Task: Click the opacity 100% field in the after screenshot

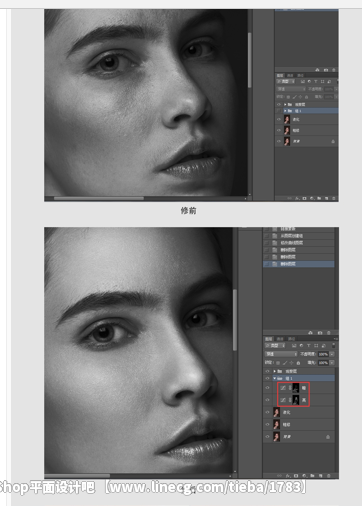Action: (x=323, y=354)
